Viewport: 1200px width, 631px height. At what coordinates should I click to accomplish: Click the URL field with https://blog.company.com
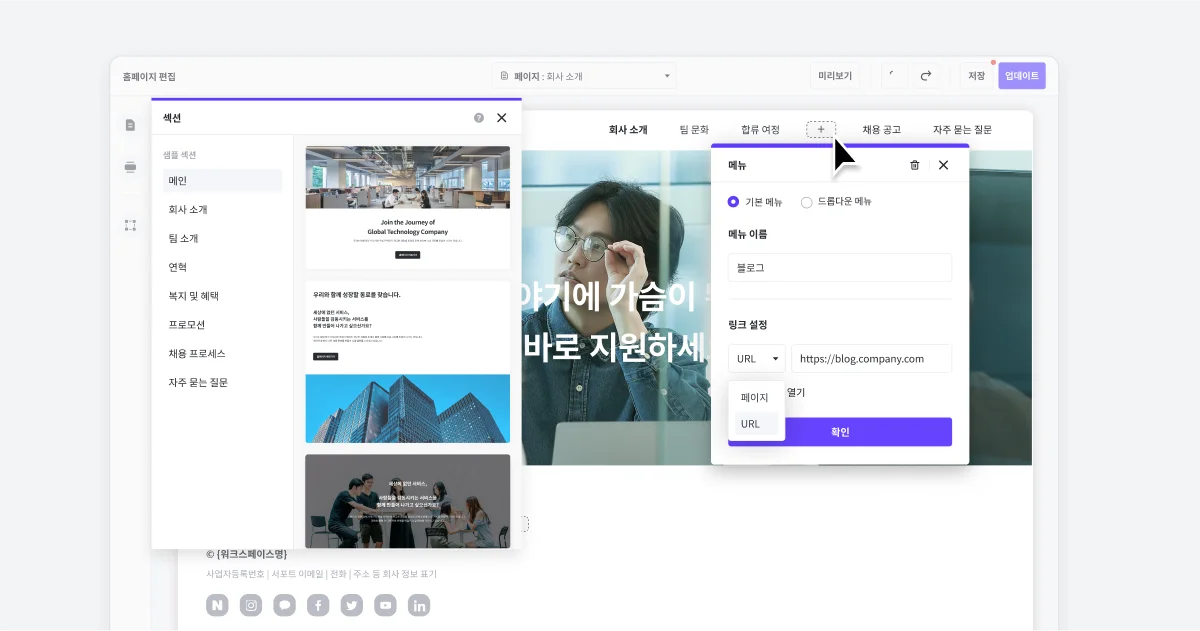tap(871, 358)
